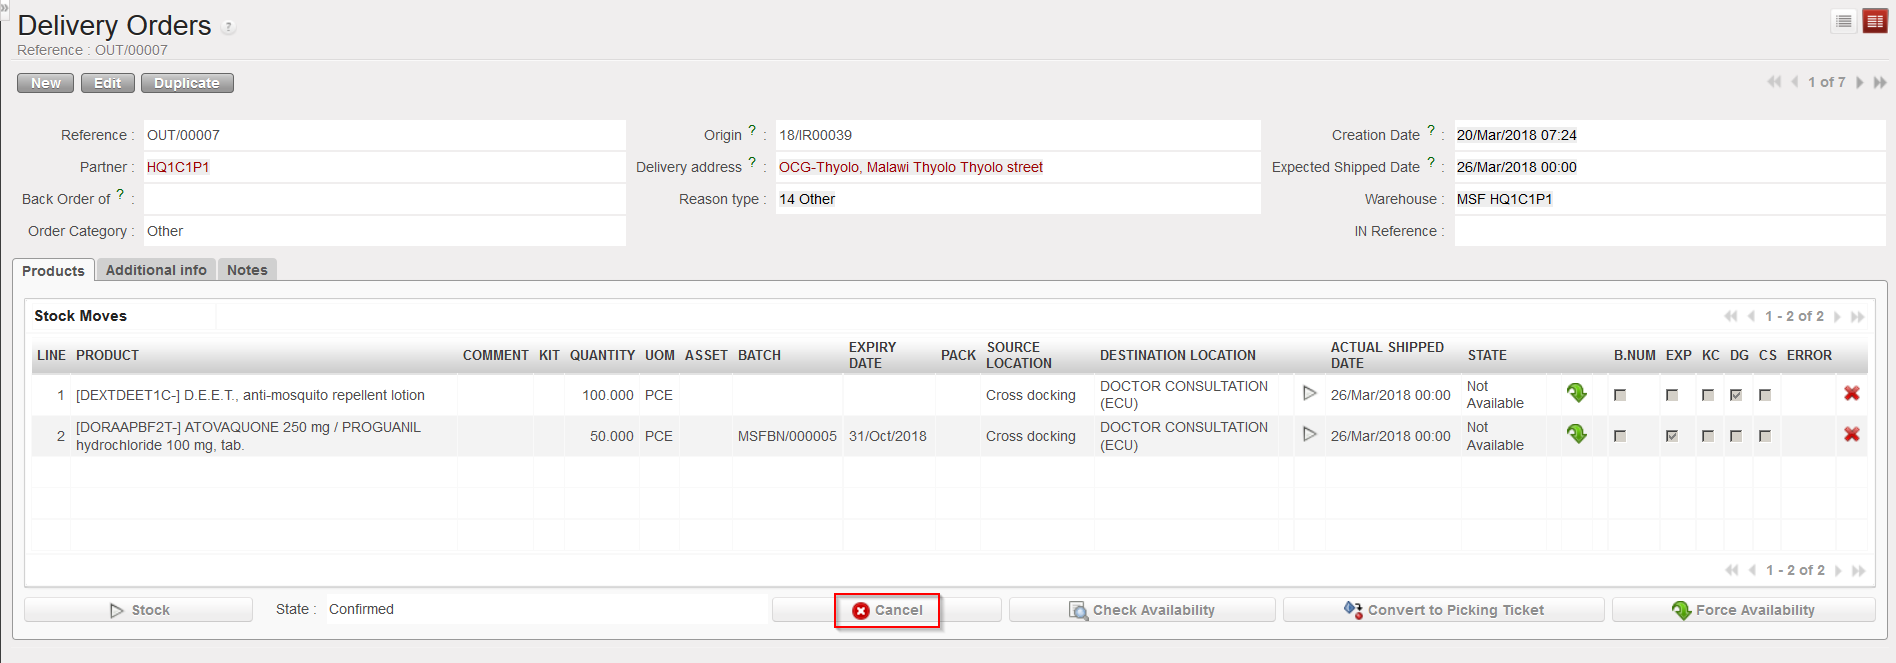Expand line 1 play arrow before shipped date
This screenshot has height=663, width=1896.
click(1309, 394)
